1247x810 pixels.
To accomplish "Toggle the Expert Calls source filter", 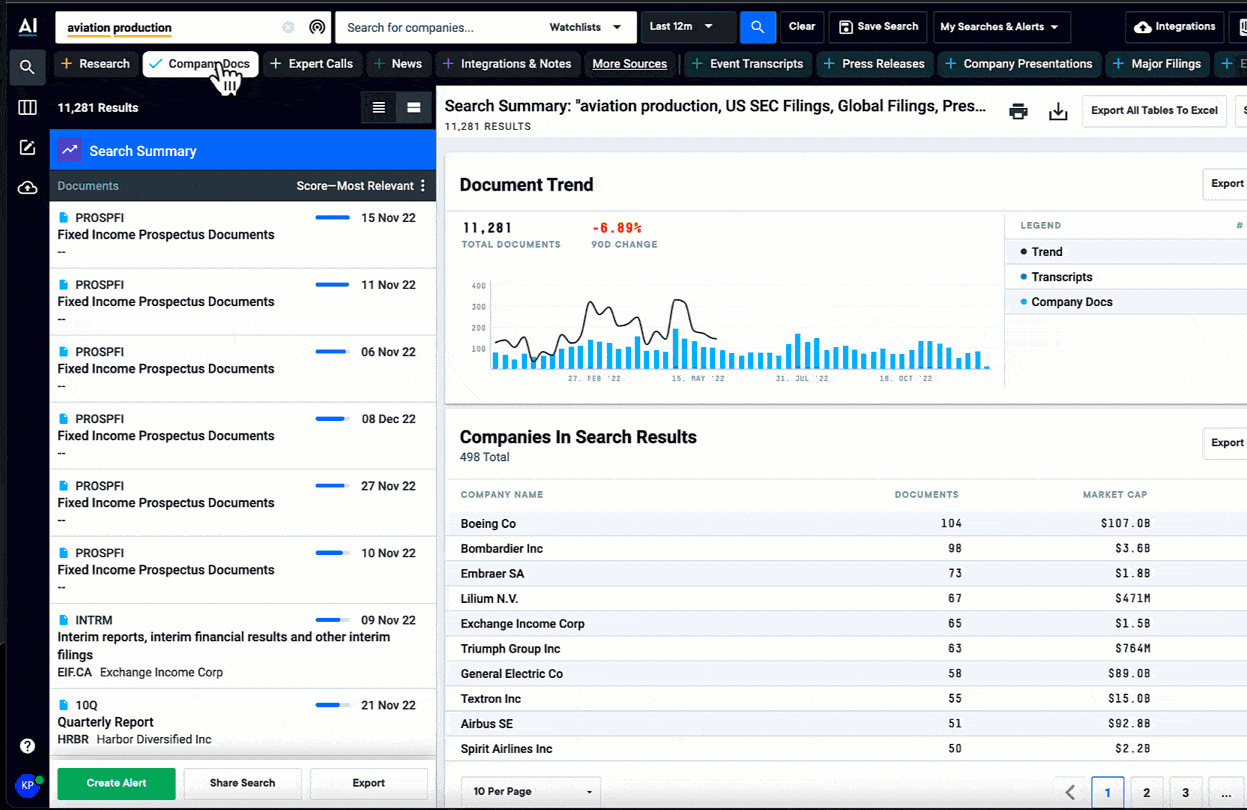I will [x=312, y=64].
